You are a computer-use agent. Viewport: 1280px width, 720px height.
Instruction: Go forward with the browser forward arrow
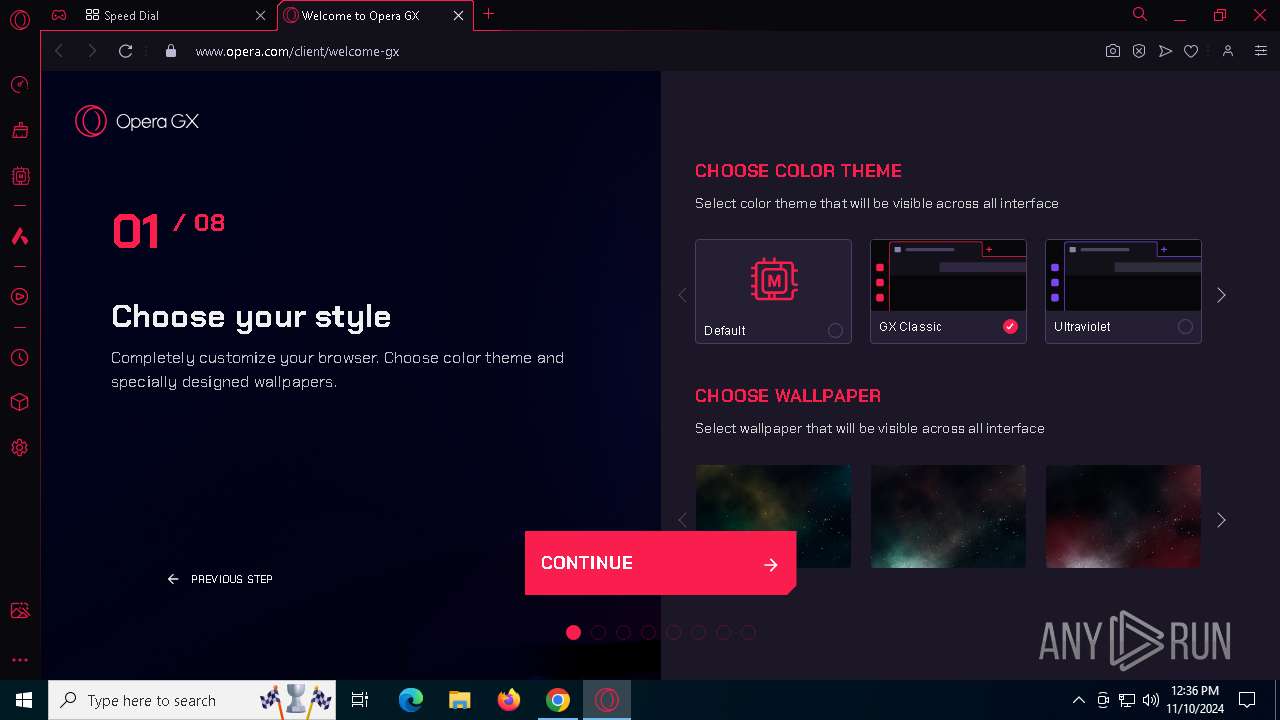[x=92, y=51]
